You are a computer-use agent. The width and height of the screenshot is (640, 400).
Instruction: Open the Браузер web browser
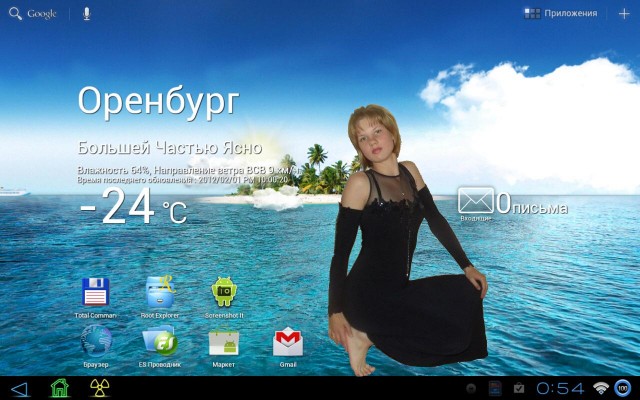pos(95,343)
